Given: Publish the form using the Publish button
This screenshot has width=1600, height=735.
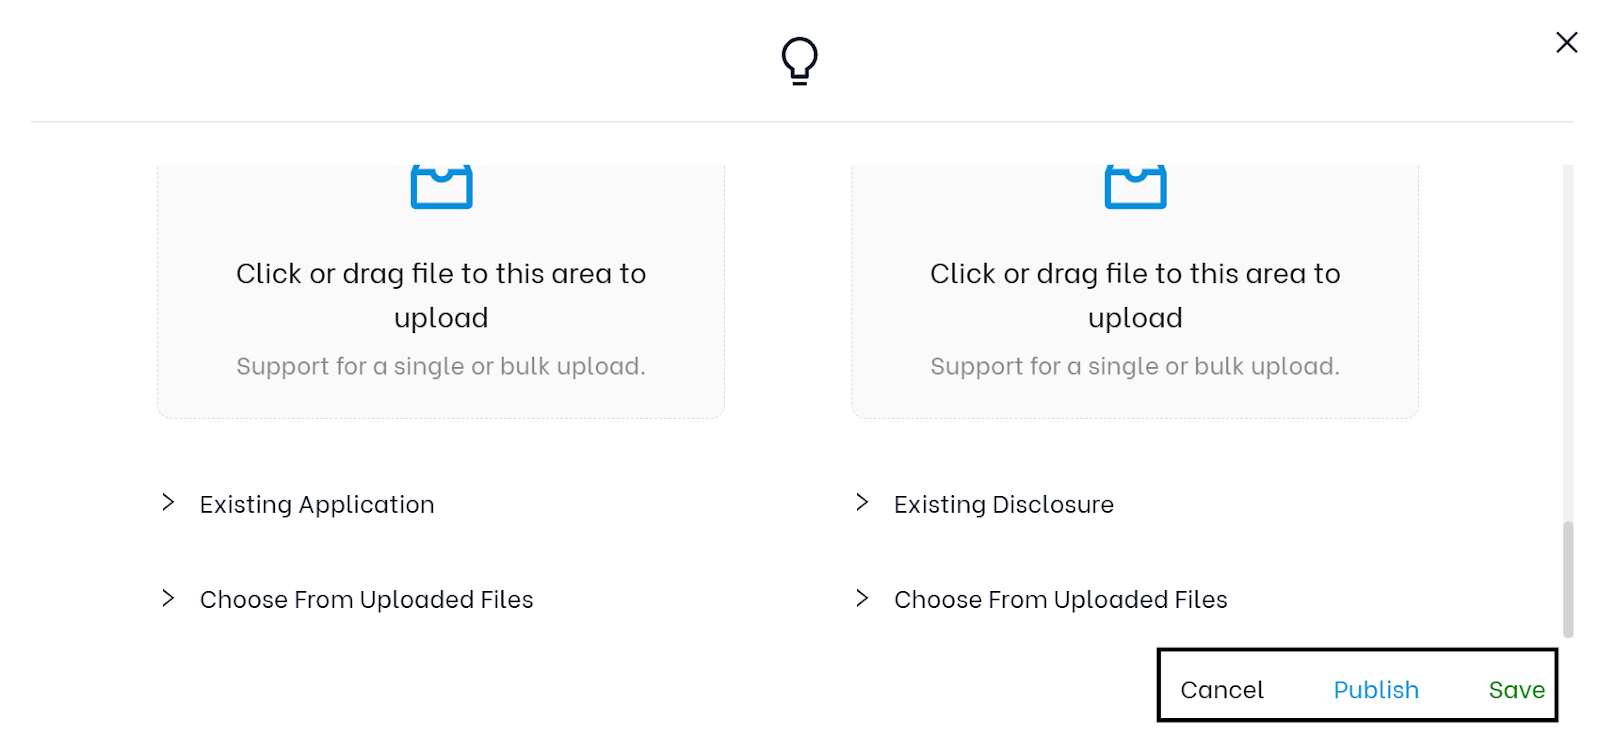Looking at the screenshot, I should 1375,690.
